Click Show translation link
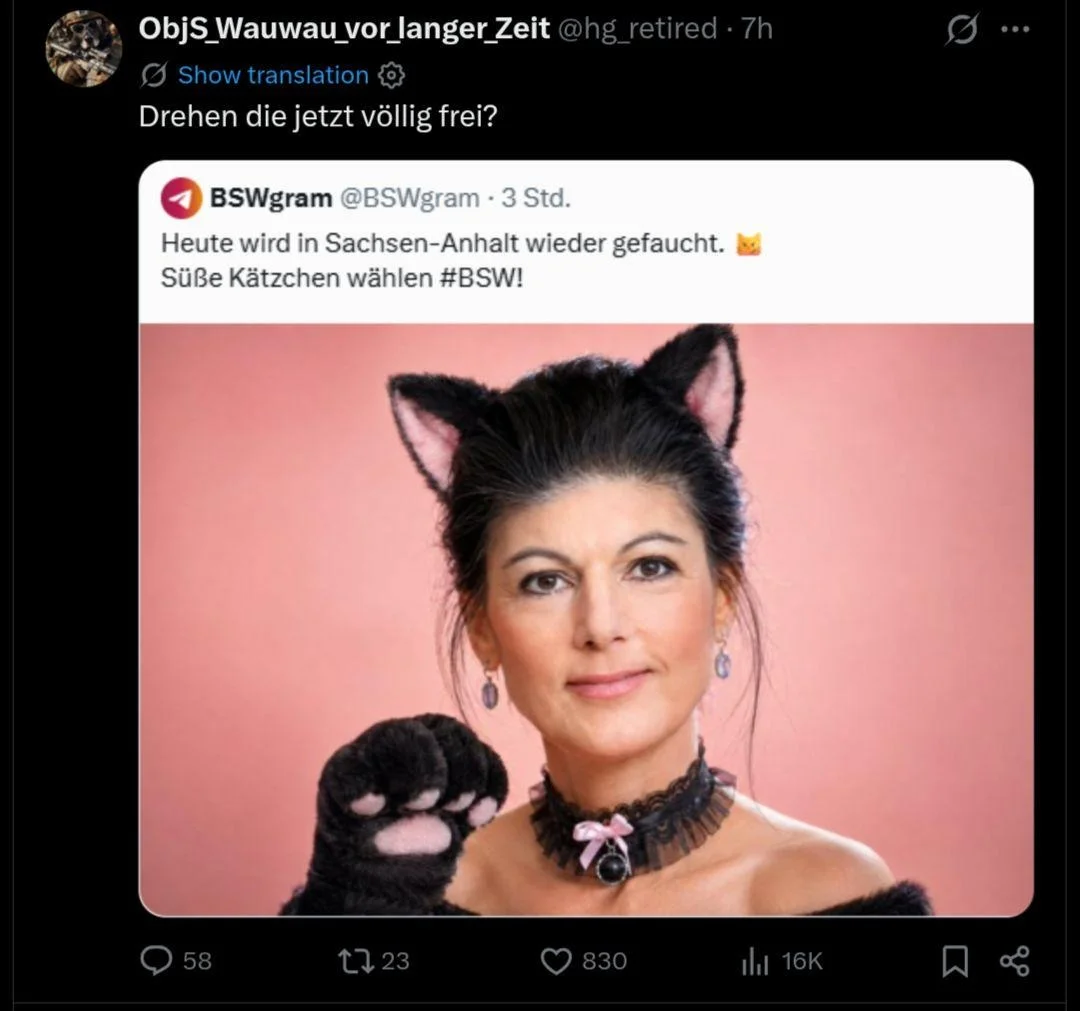The width and height of the screenshot is (1080, 1011). (x=273, y=75)
